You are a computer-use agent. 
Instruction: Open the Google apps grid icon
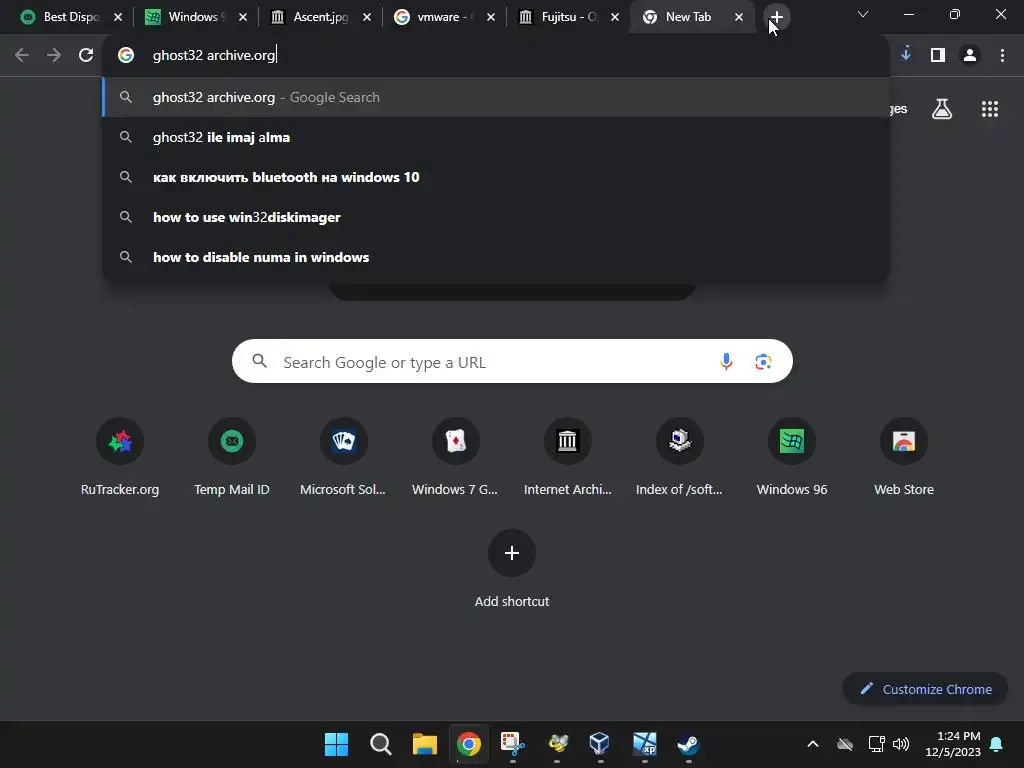(x=989, y=109)
